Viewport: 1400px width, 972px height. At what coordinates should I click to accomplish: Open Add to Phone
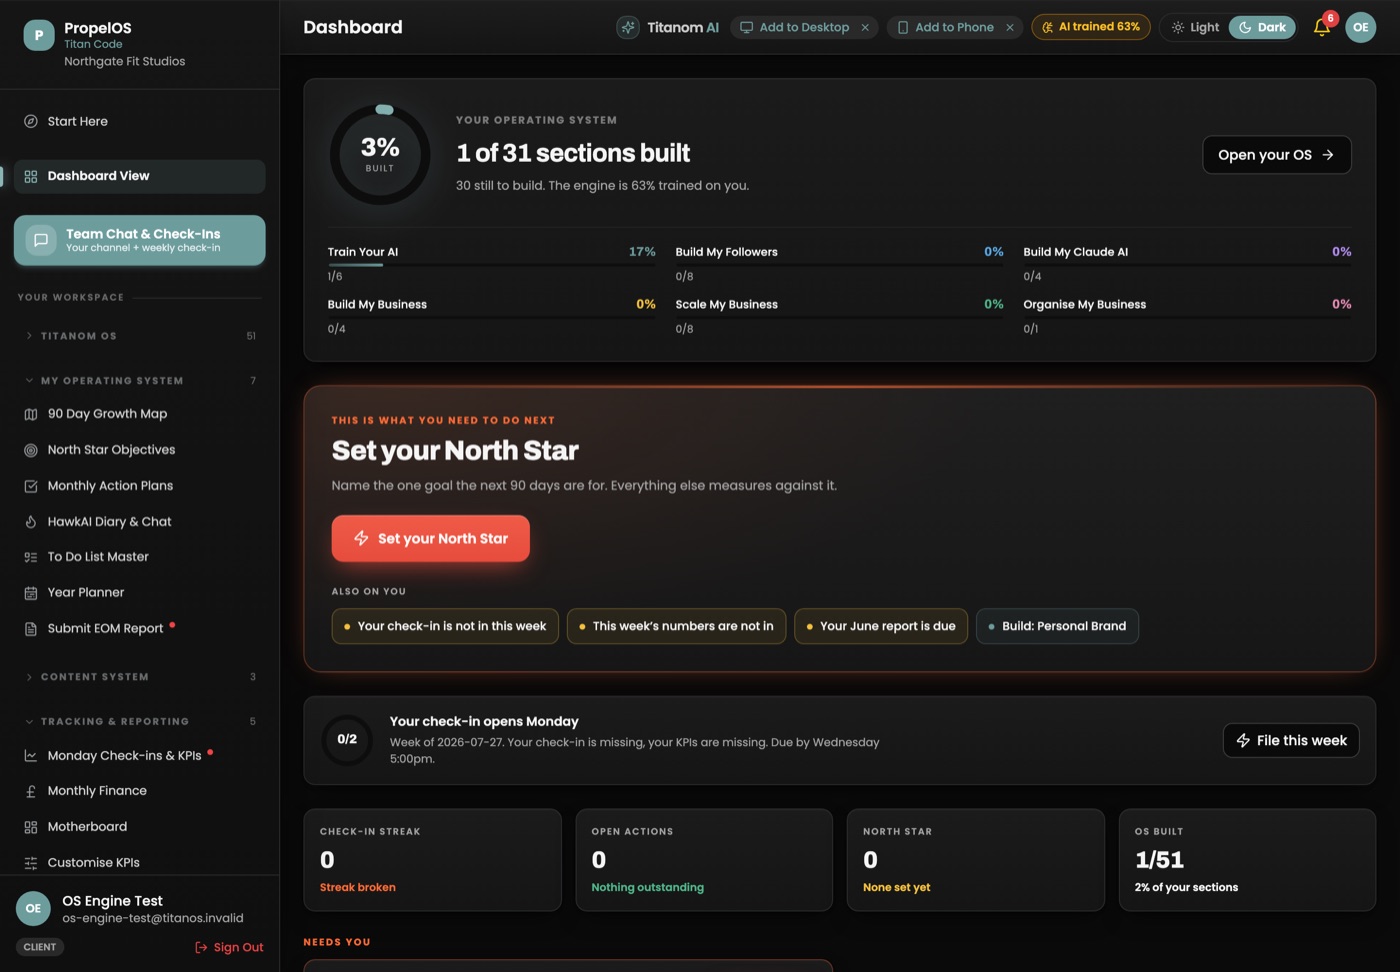945,27
